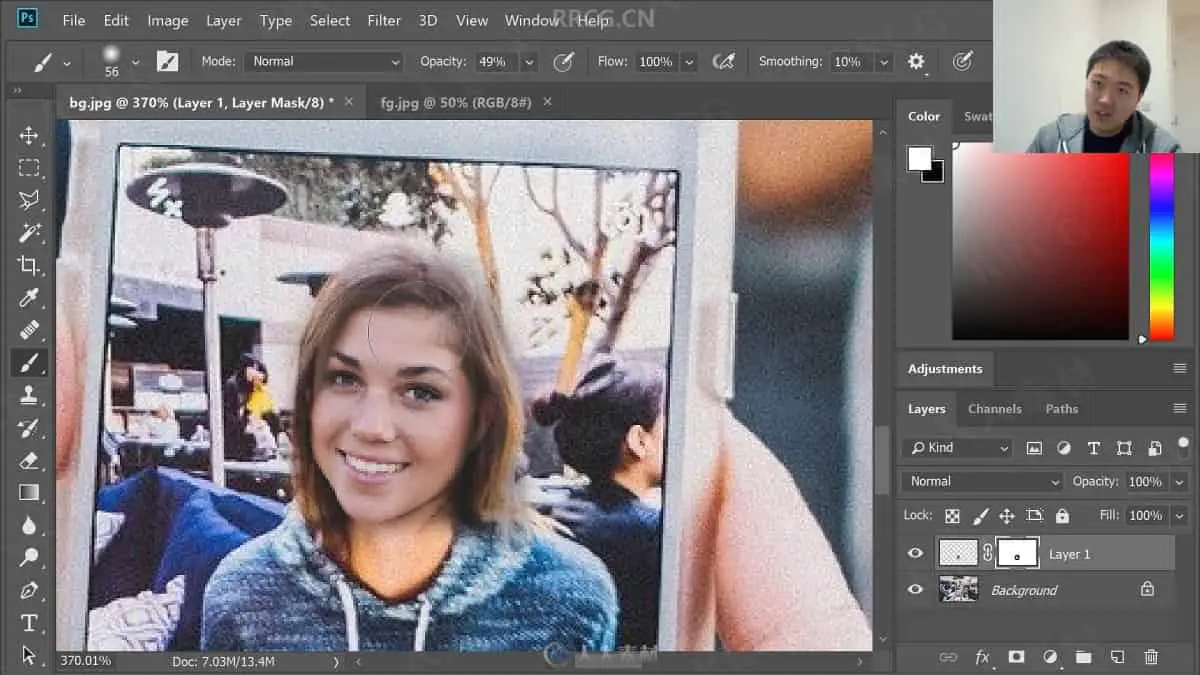Screen dimensions: 1200x675
Task: Click the Delete layer trash icon
Action: tap(1151, 657)
